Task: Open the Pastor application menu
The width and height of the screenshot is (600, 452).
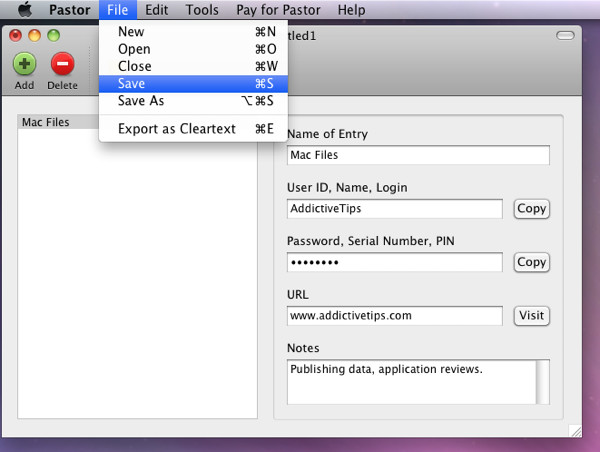Action: click(x=70, y=10)
